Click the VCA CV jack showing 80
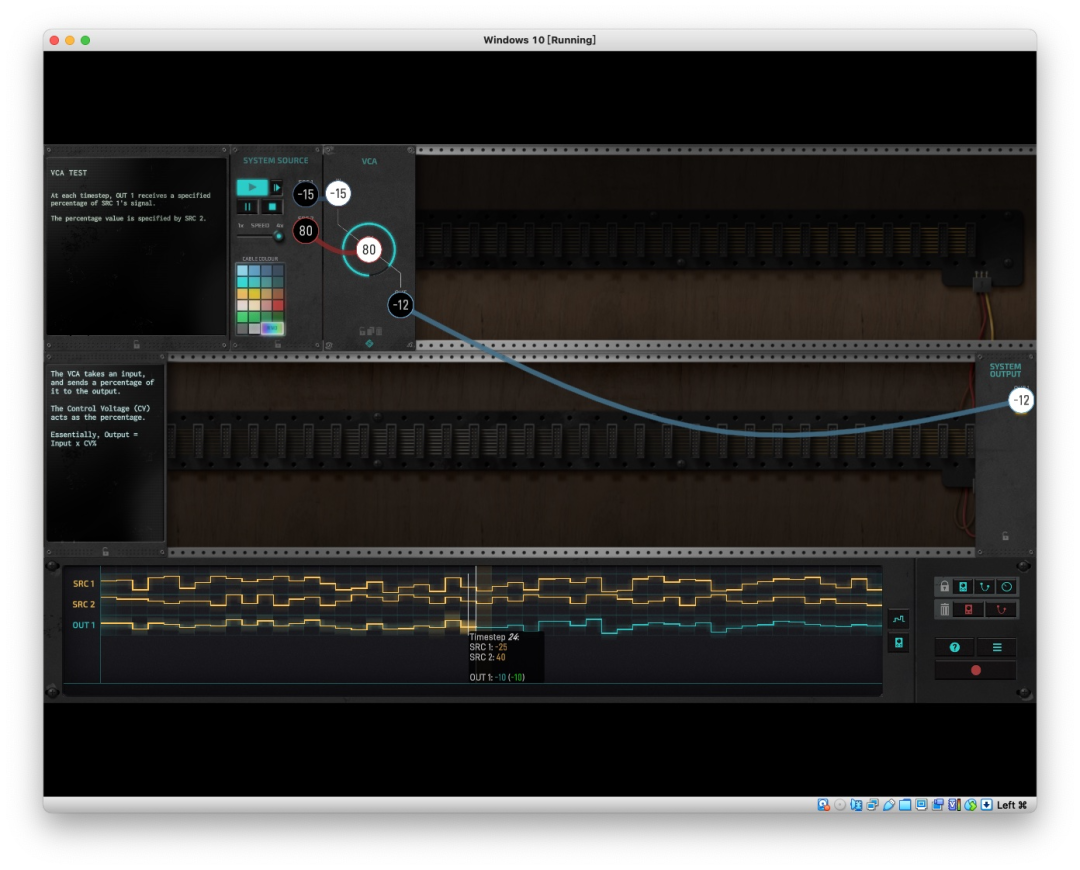Image resolution: width=1080 pixels, height=870 pixels. (x=369, y=249)
